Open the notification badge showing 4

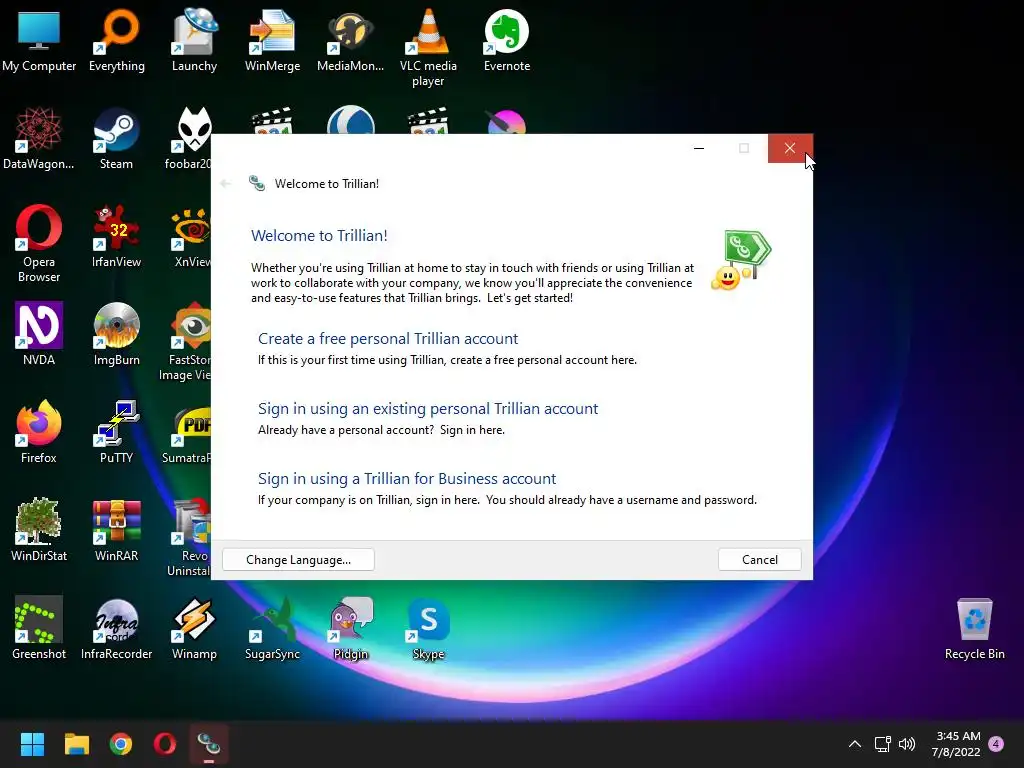coord(996,744)
